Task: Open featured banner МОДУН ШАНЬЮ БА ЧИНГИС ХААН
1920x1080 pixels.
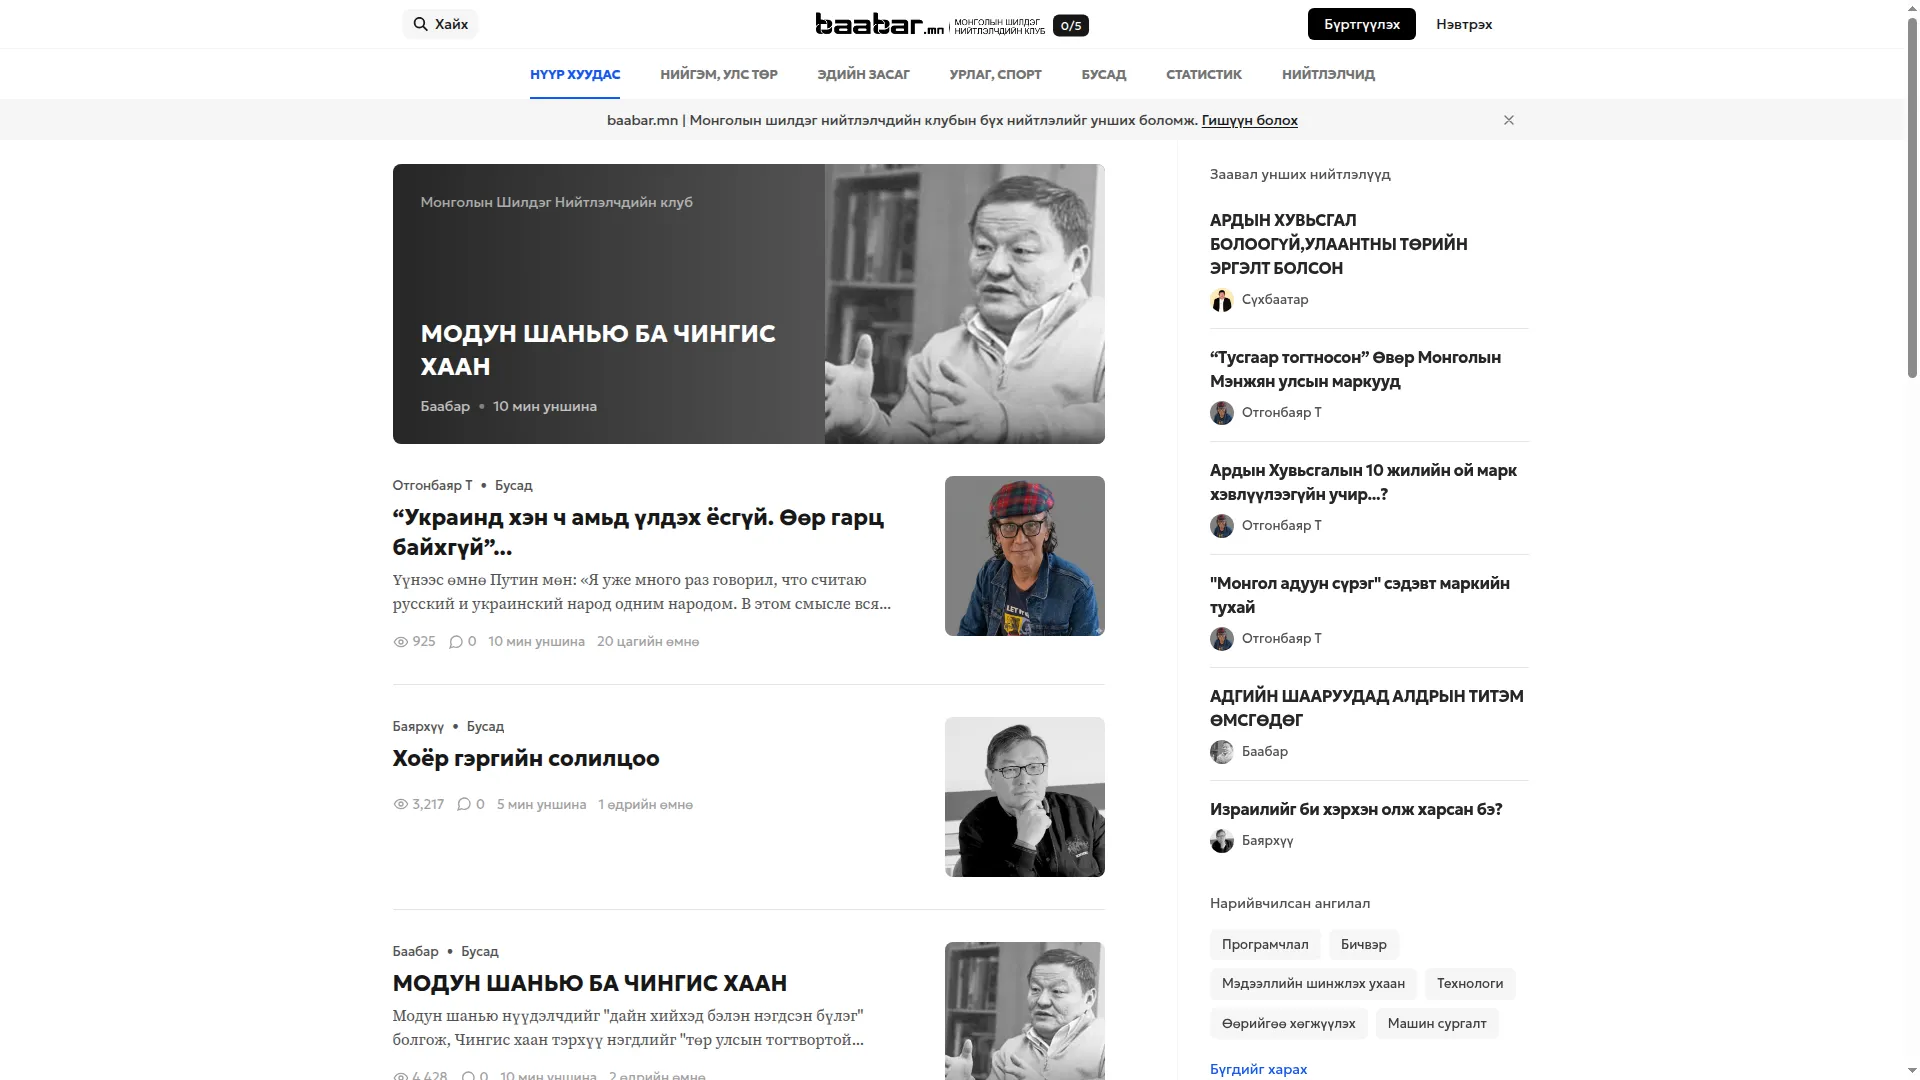Action: point(598,350)
